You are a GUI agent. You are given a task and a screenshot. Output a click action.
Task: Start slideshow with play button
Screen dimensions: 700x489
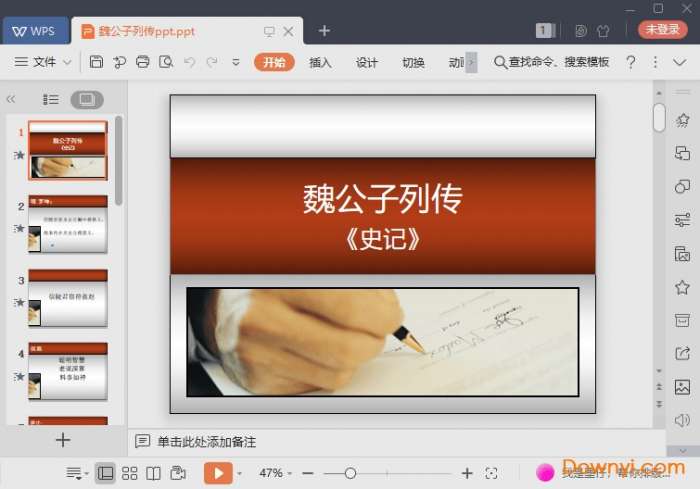[x=218, y=473]
